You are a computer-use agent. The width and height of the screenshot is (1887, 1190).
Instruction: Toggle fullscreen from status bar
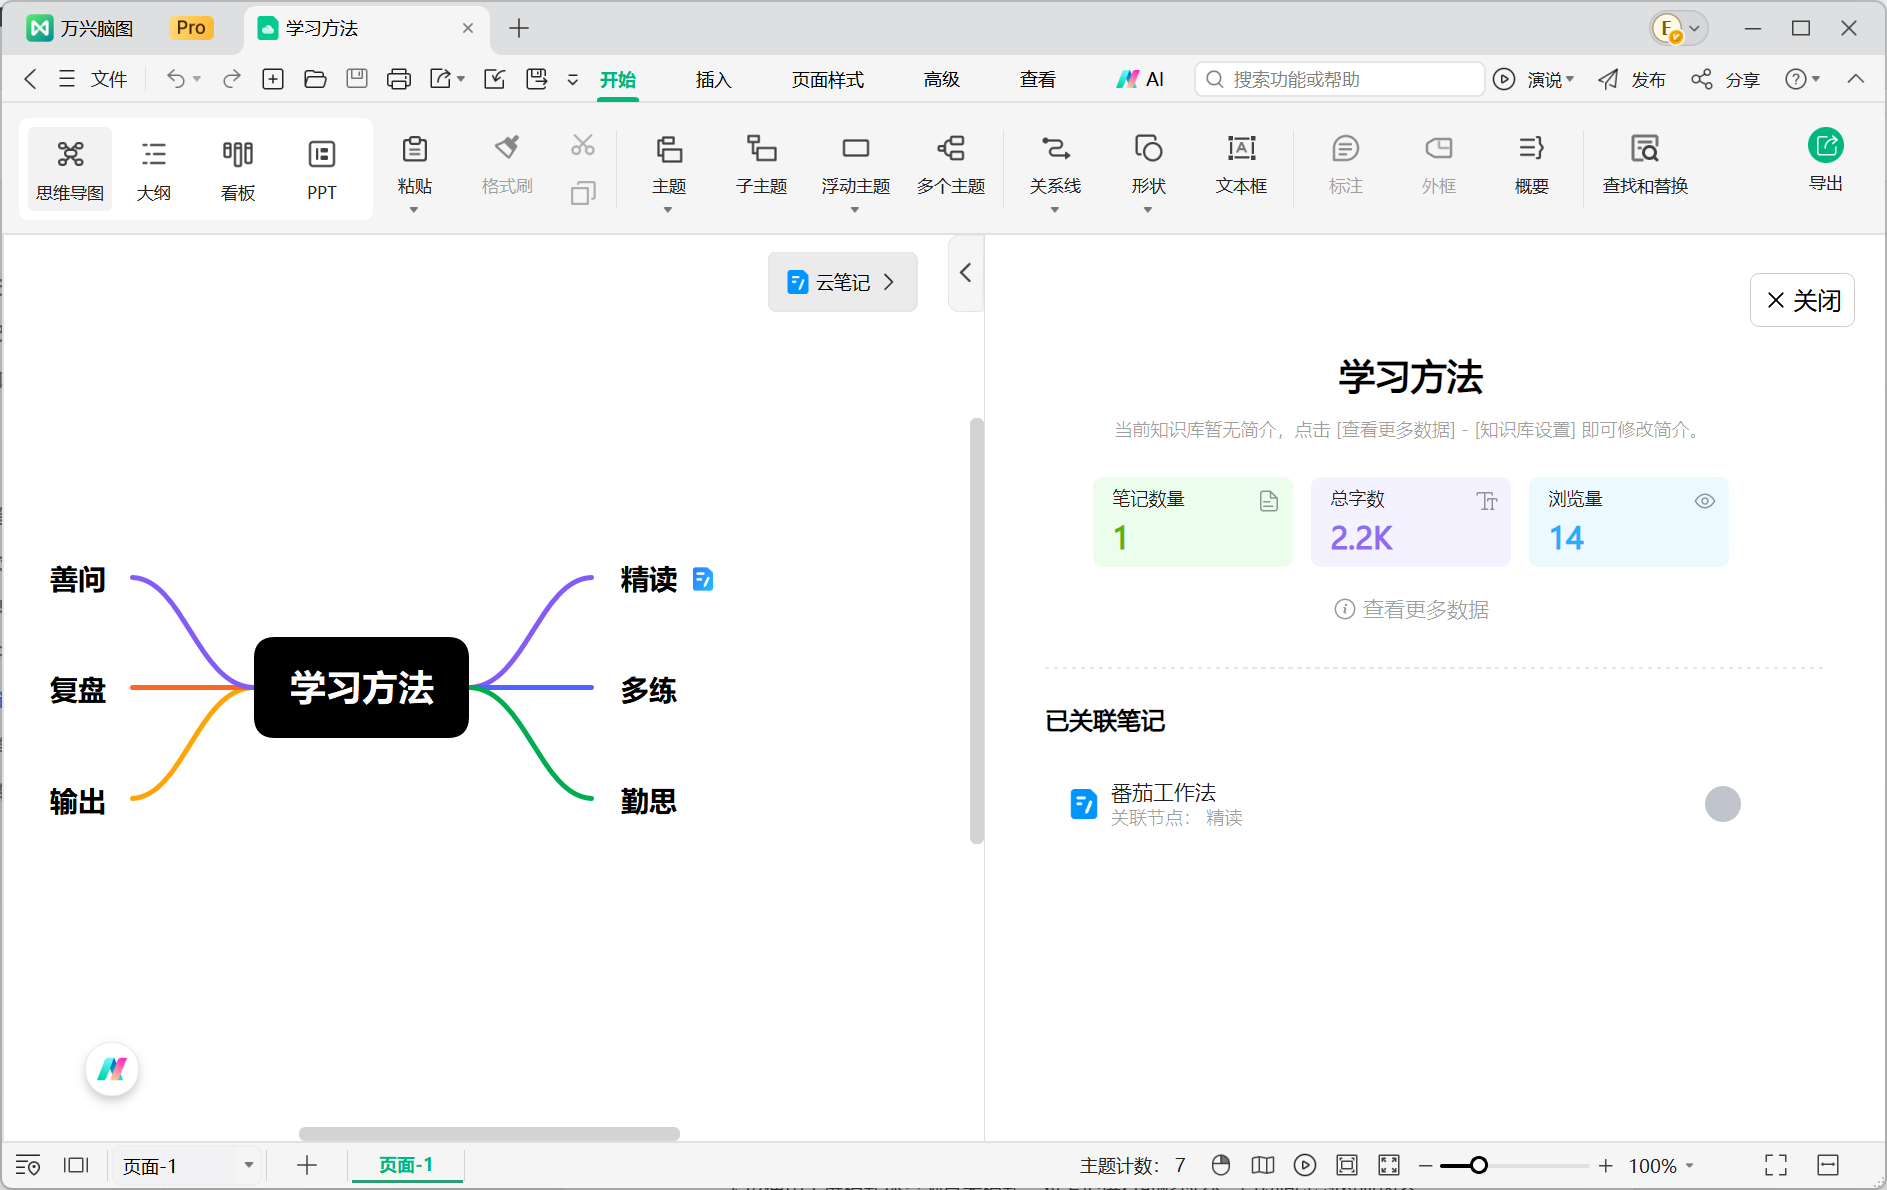click(1776, 1165)
